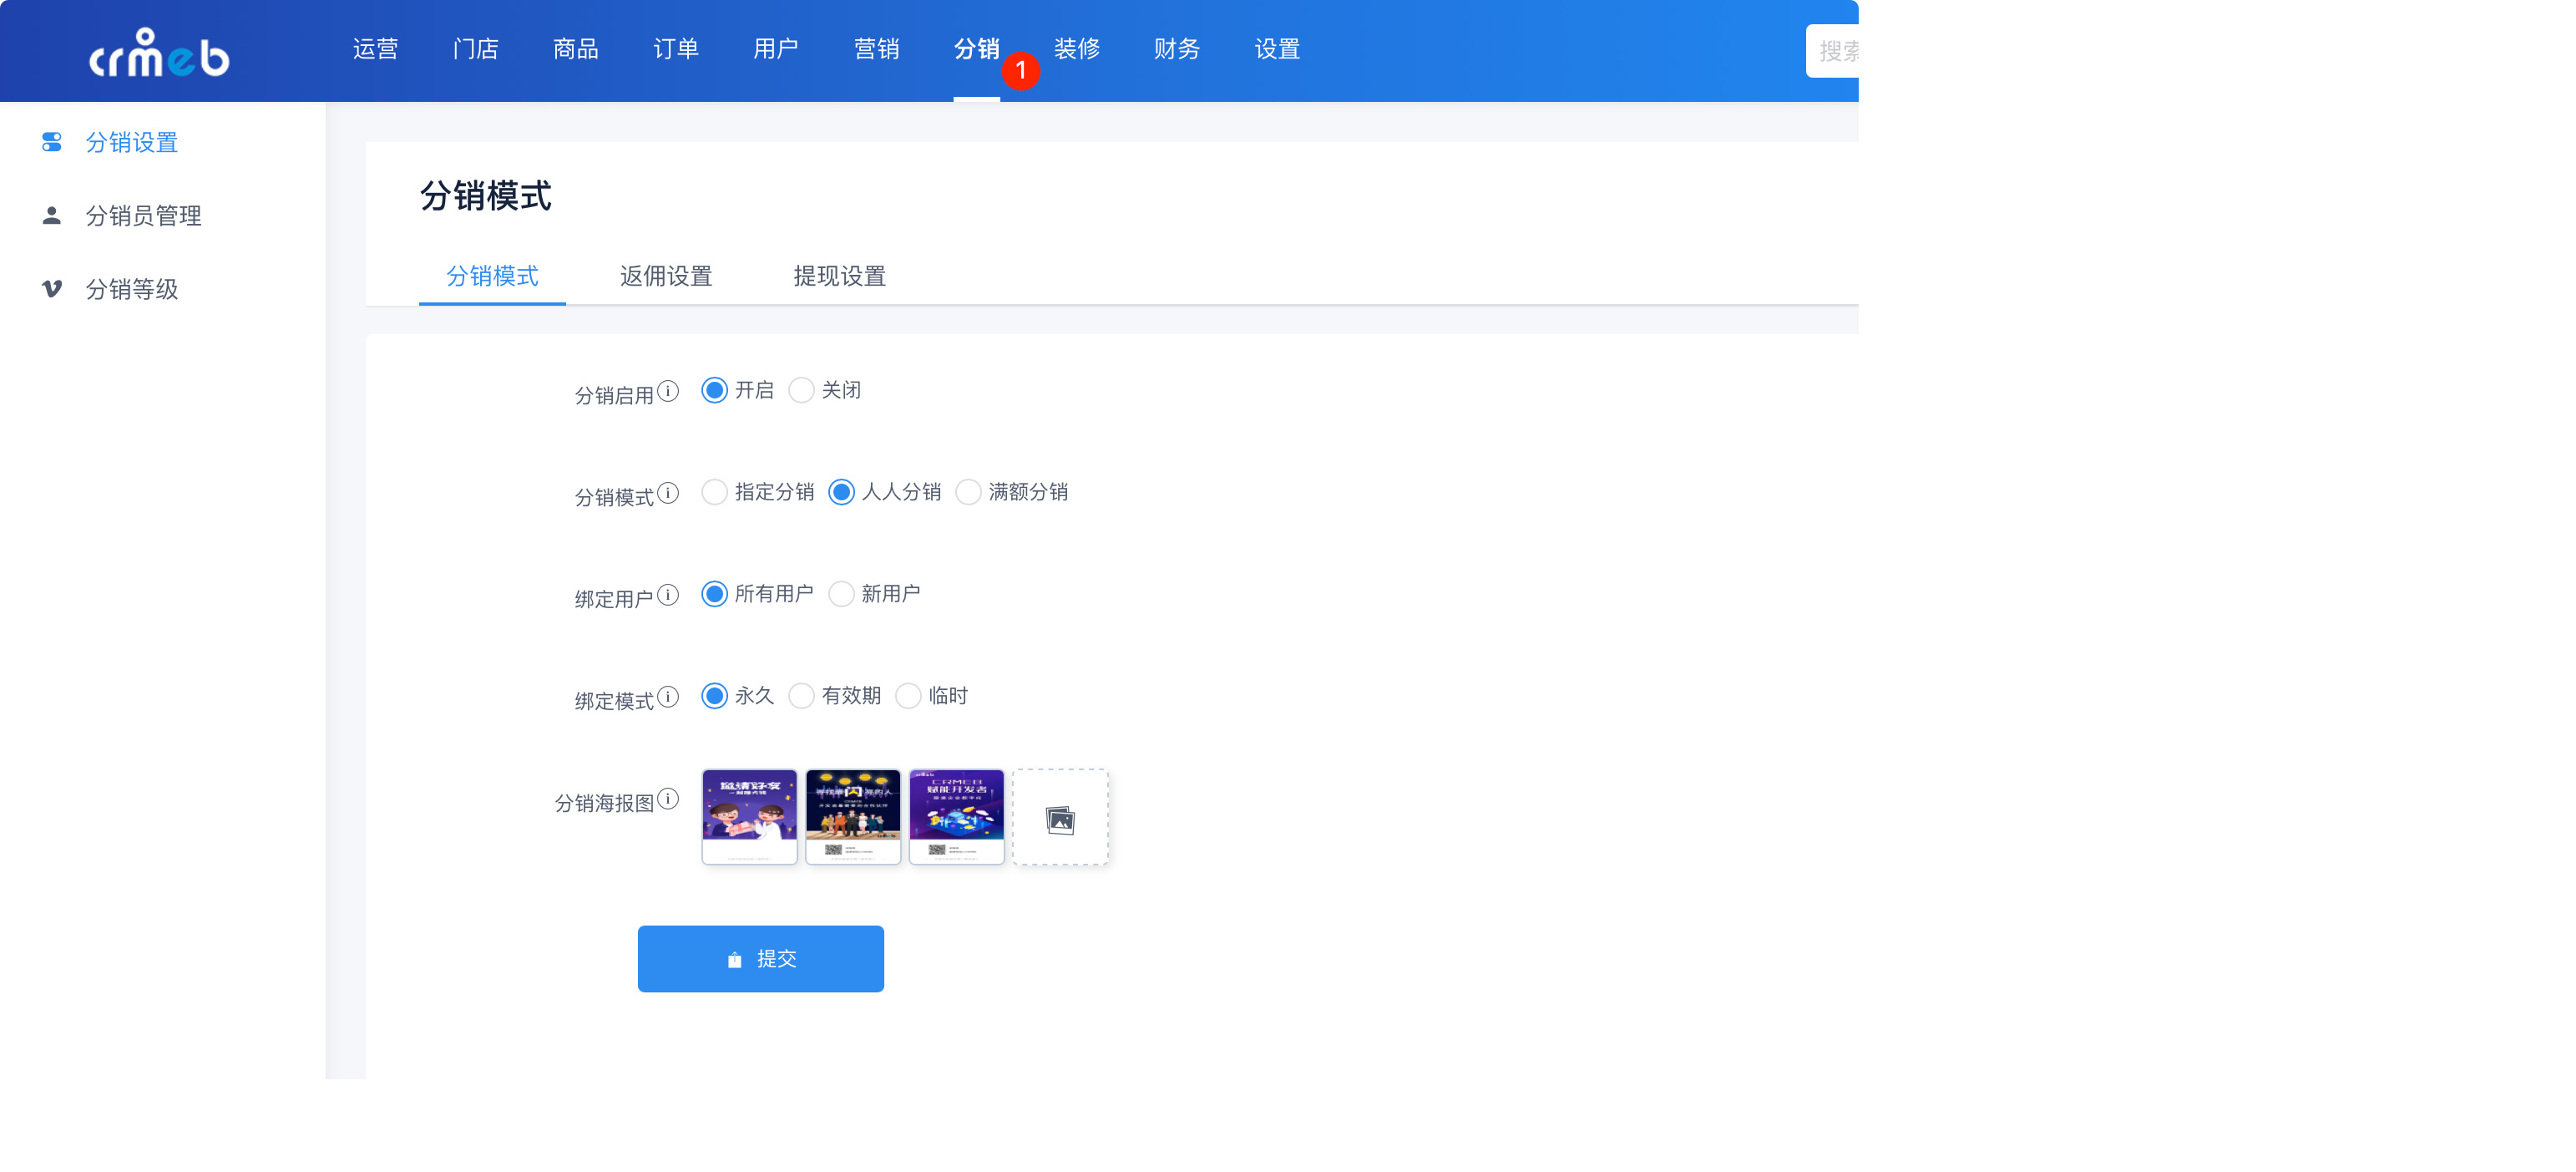This screenshot has width=2576, height=1172.
Task: Click the search input field
Action: (x=1832, y=51)
